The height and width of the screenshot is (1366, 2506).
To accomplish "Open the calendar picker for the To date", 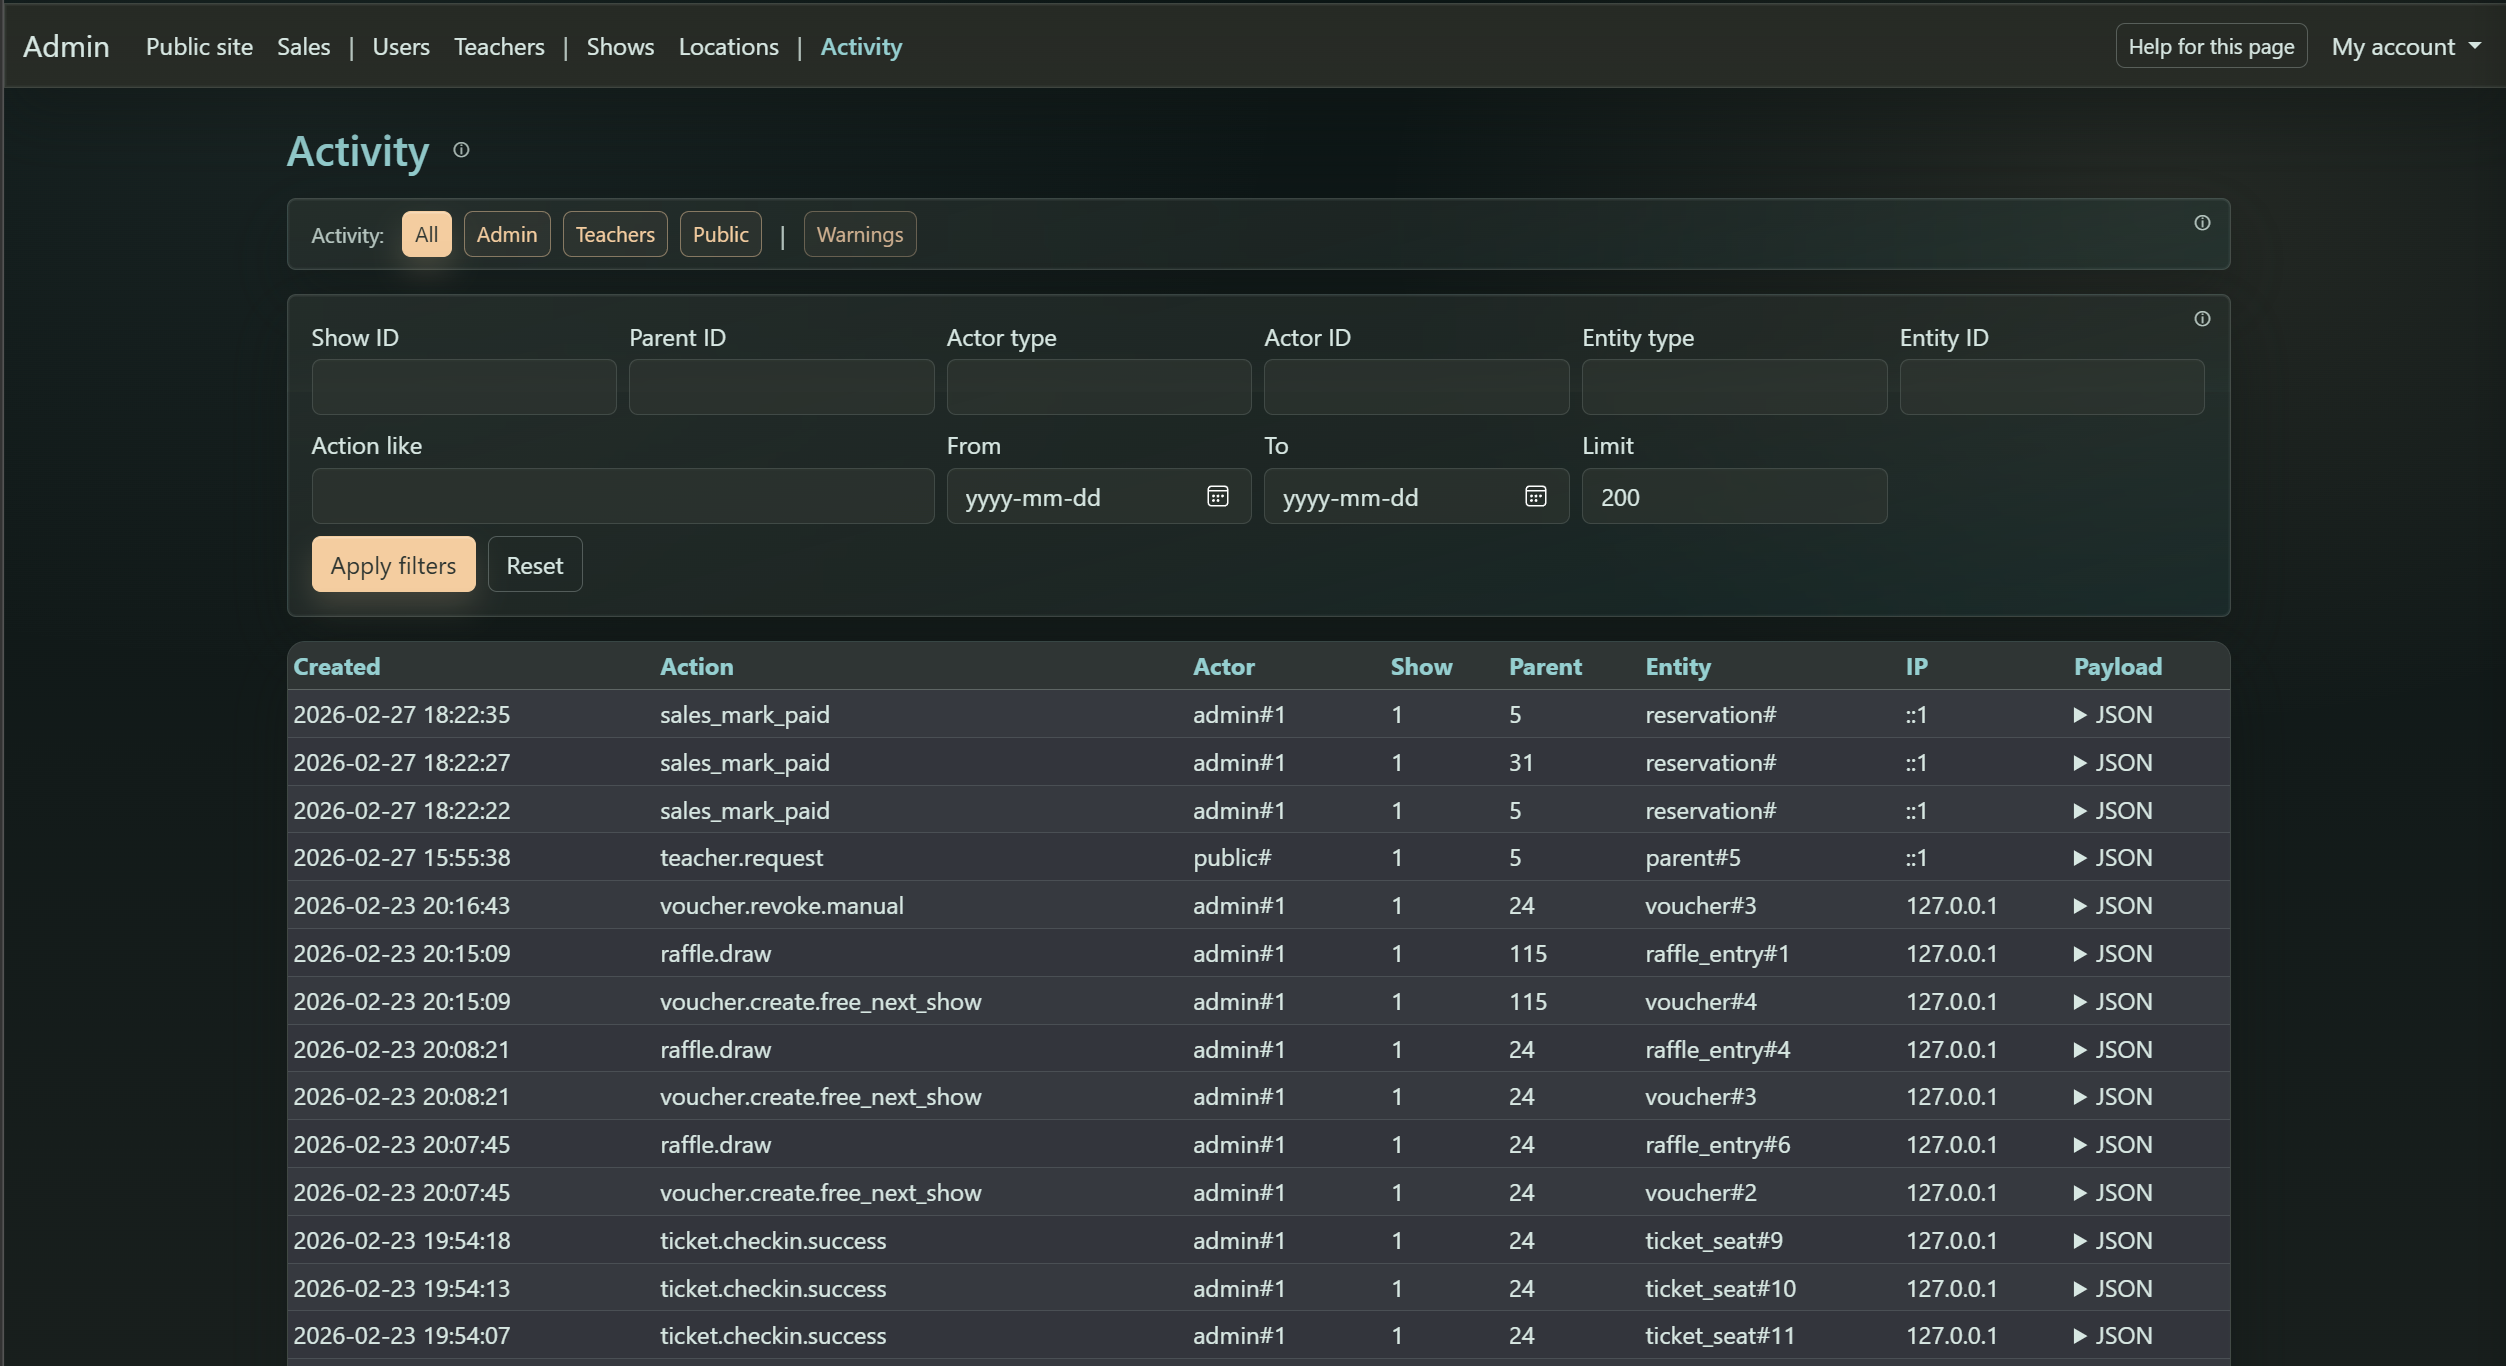I will [x=1536, y=496].
